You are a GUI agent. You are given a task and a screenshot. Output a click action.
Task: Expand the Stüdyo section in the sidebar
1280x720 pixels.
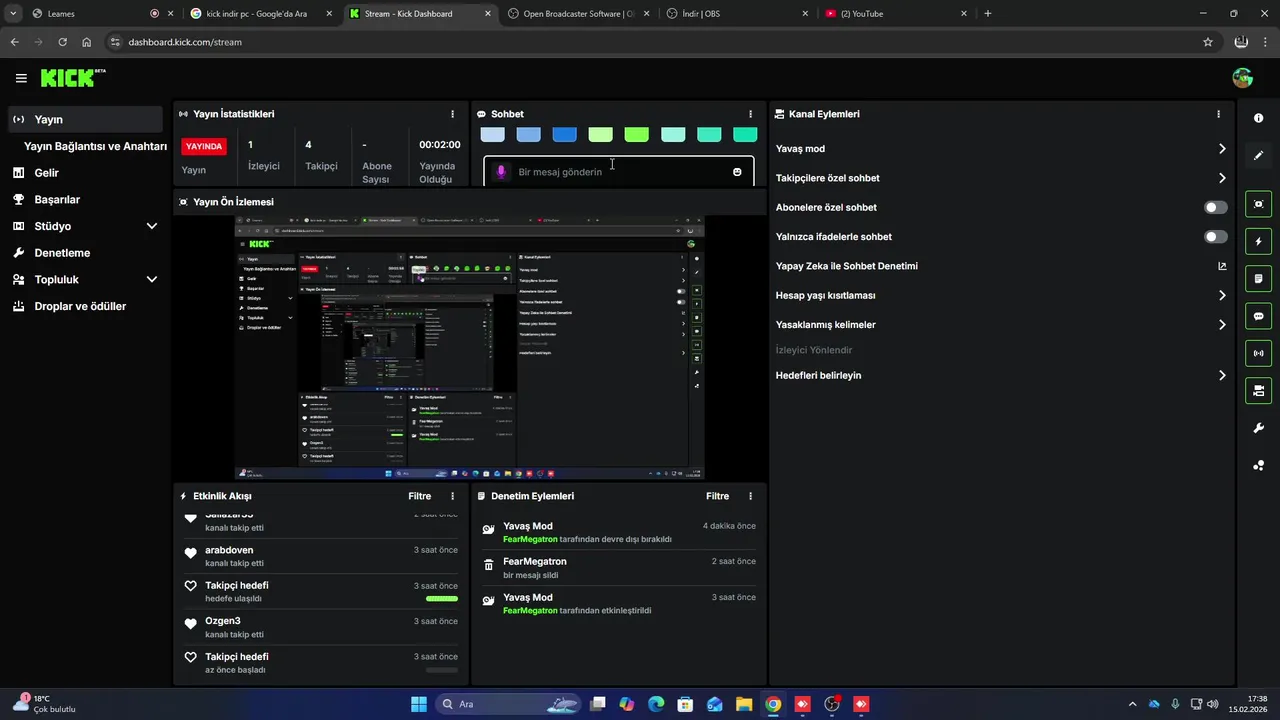(x=152, y=226)
